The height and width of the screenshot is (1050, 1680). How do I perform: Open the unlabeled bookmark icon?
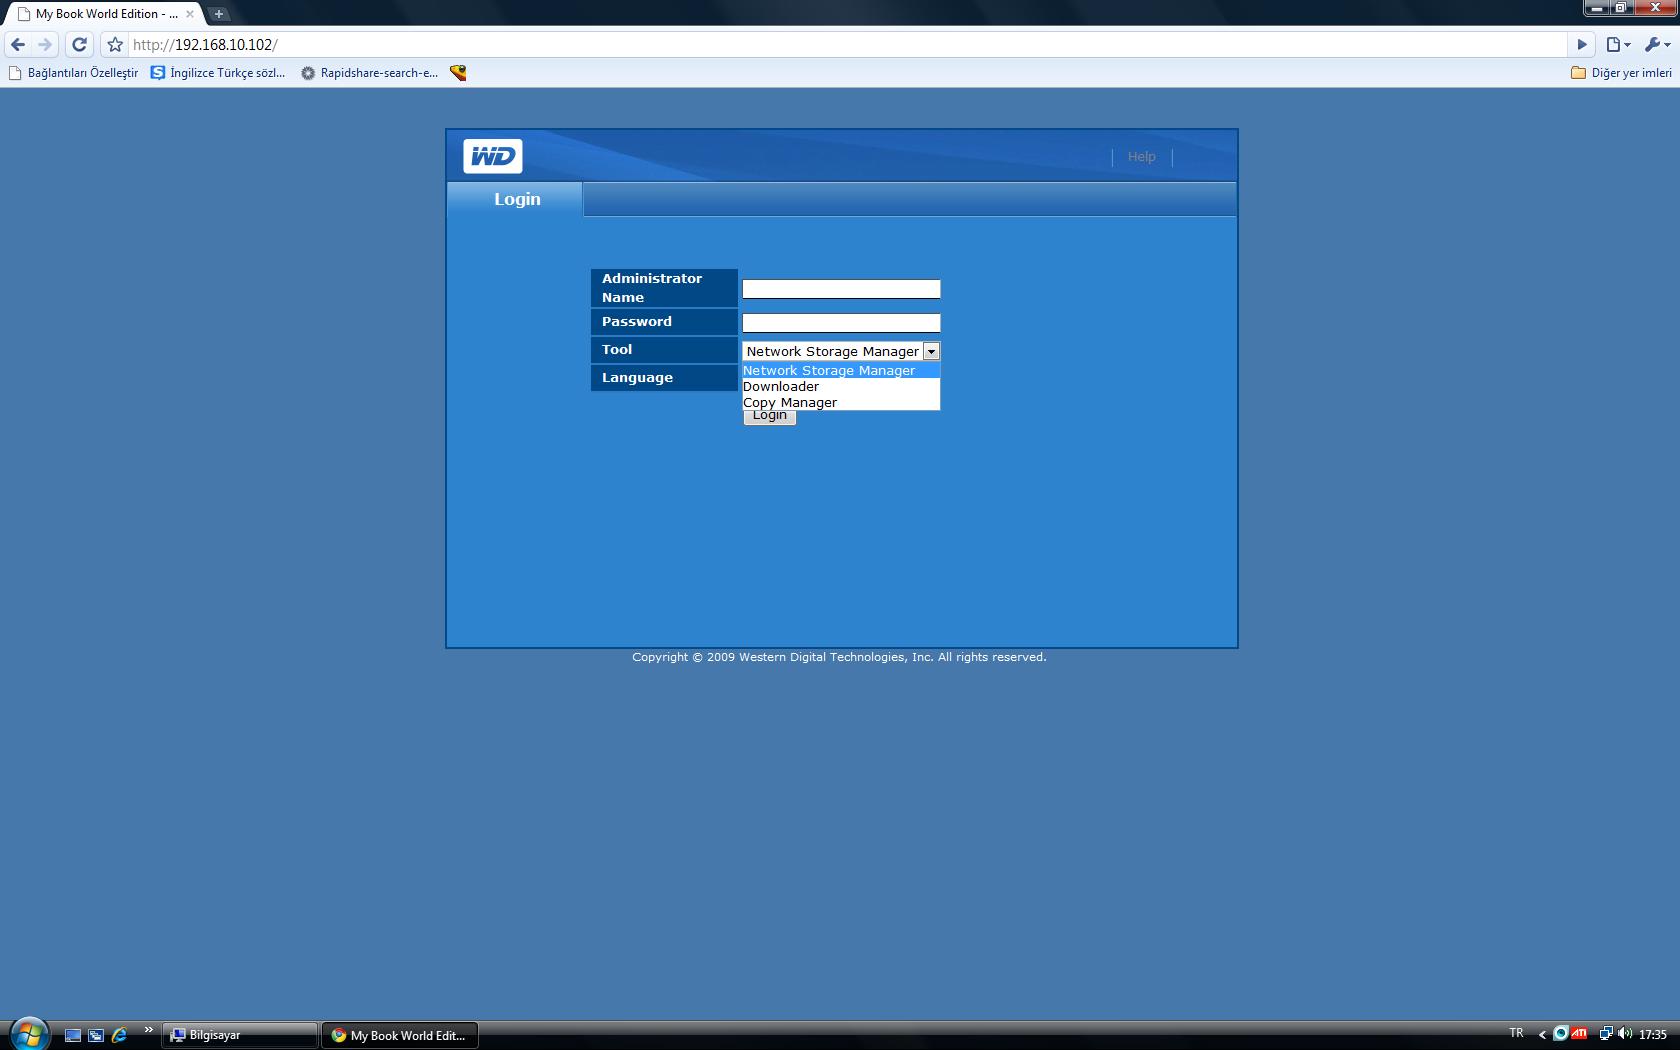click(458, 72)
